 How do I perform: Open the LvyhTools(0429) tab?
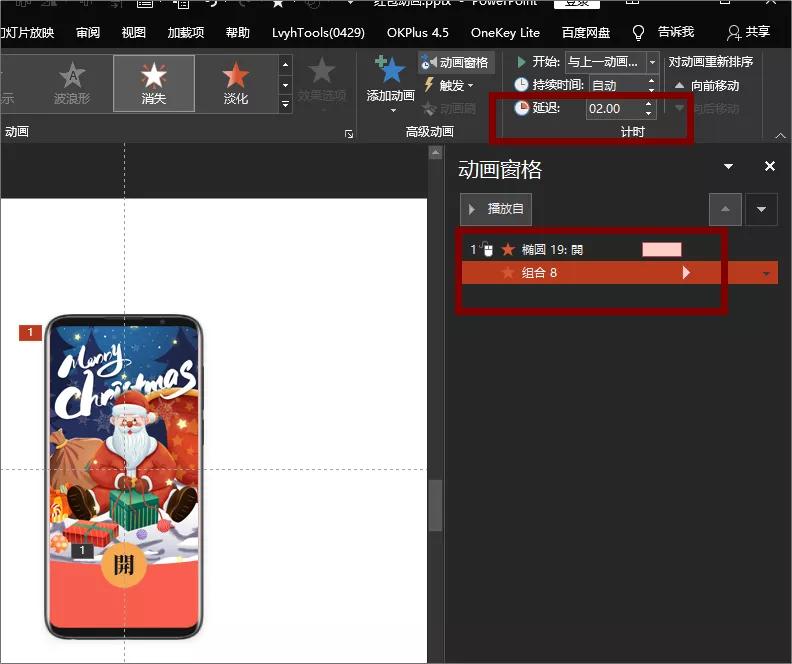click(318, 33)
